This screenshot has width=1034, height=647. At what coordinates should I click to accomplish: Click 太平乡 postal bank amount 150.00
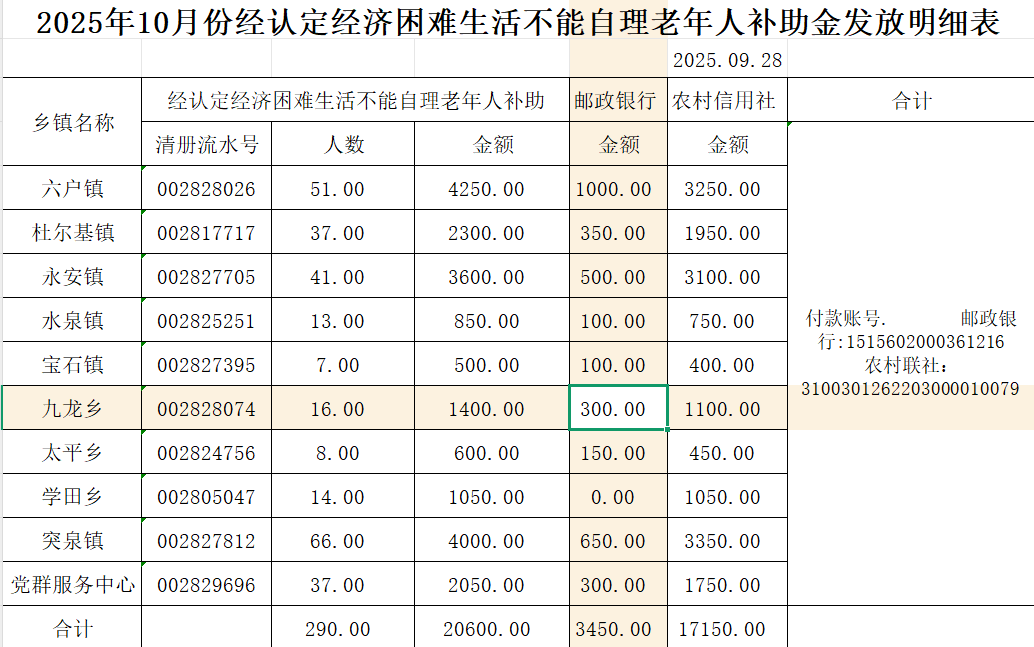click(618, 453)
